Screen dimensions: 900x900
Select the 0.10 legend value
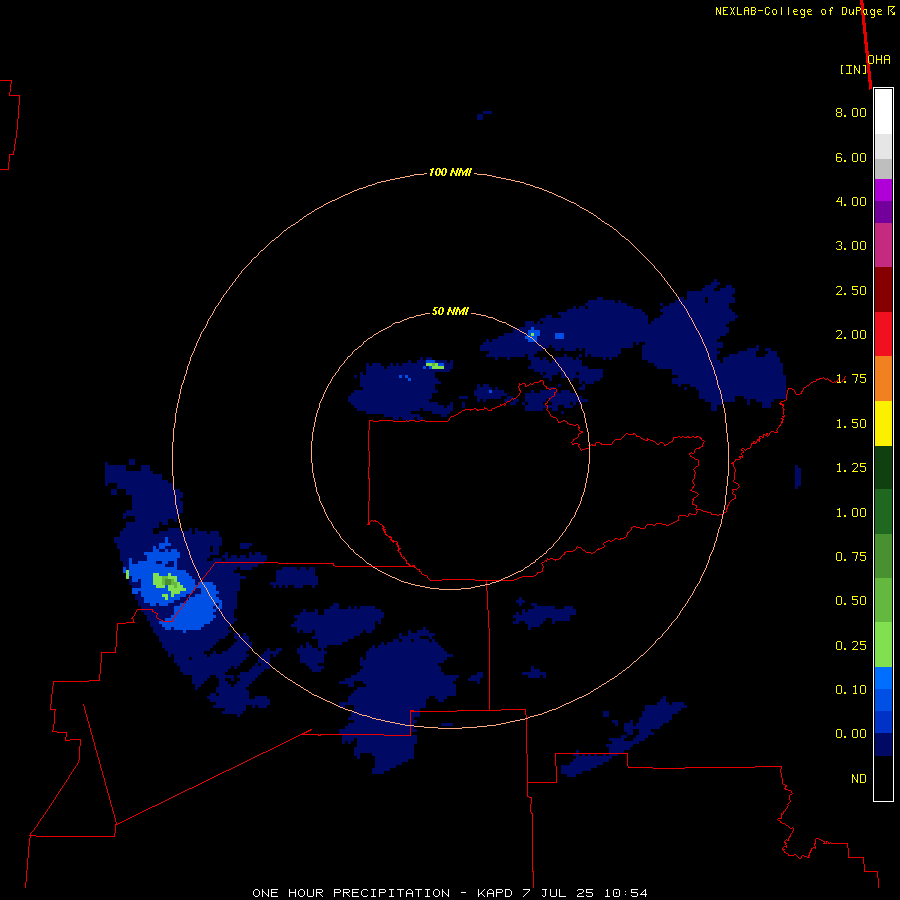coord(851,690)
